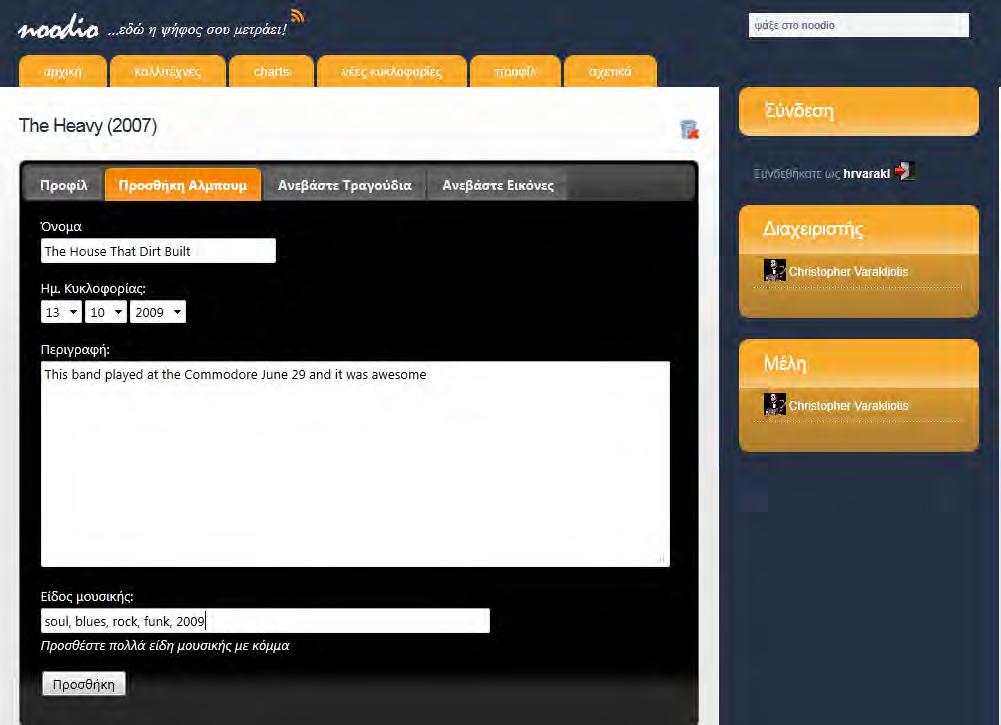
Task: Click the Σύνδεση panel header
Action: (859, 111)
